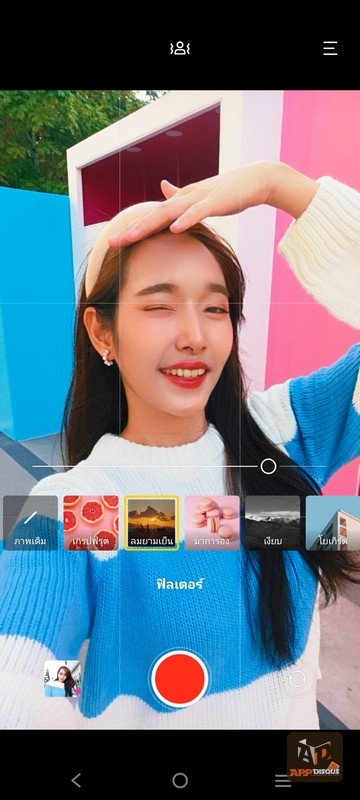
Task: Select the มาการอง macaron filter
Action: pos(212,523)
